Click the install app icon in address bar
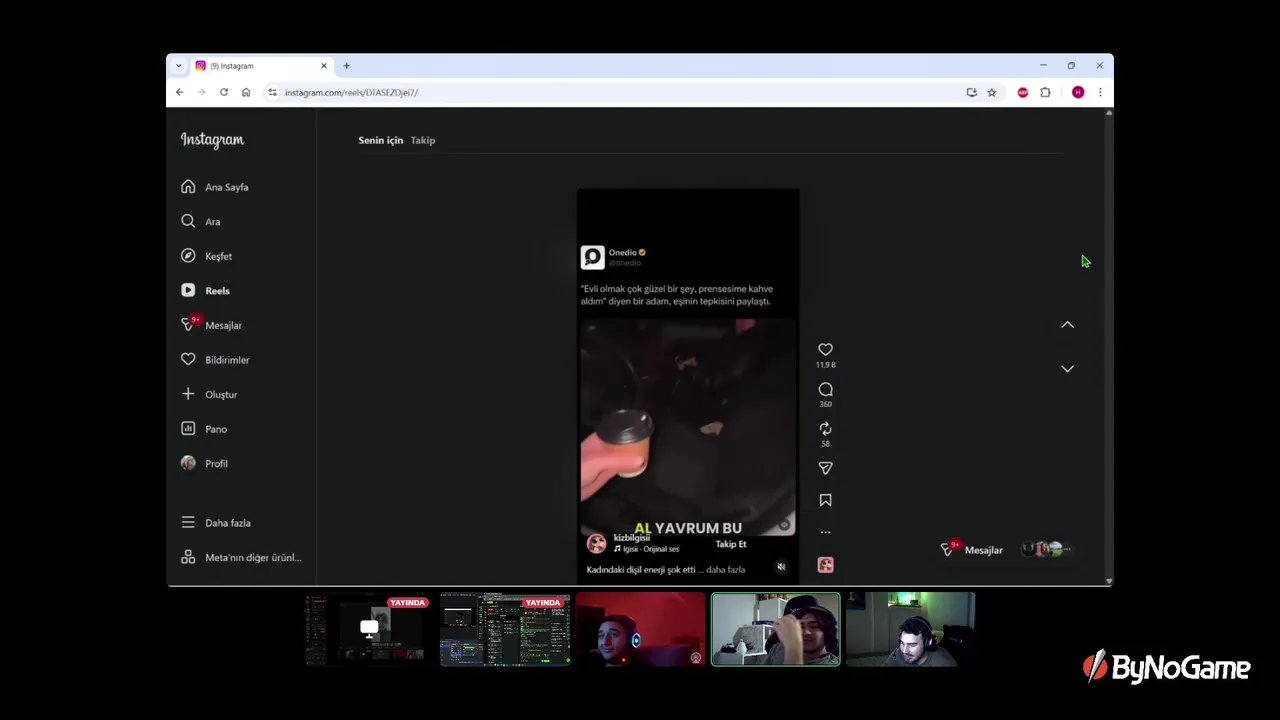1280x720 pixels. coord(971,92)
